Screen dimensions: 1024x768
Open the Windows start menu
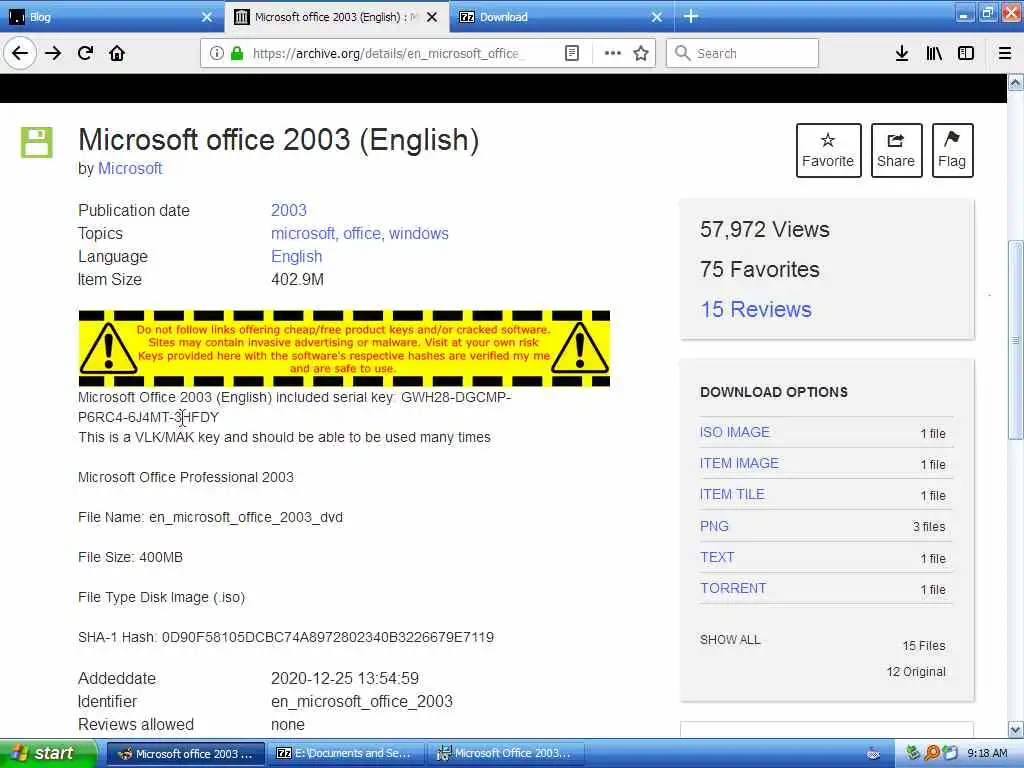47,754
